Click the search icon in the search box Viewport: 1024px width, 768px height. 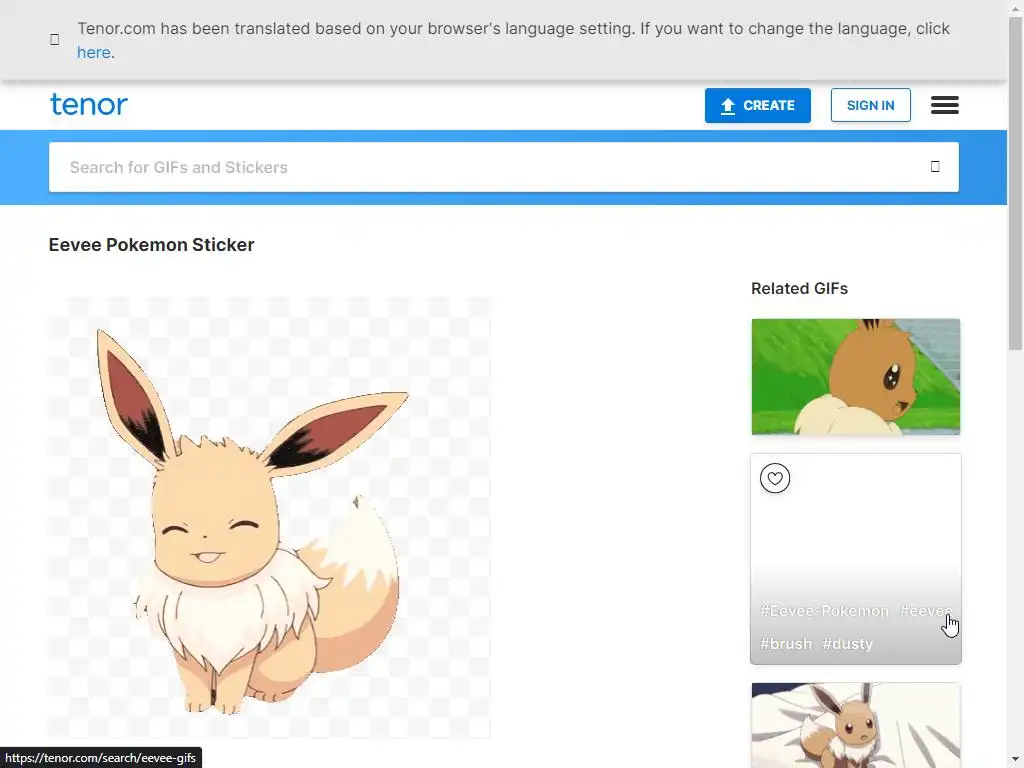(935, 167)
